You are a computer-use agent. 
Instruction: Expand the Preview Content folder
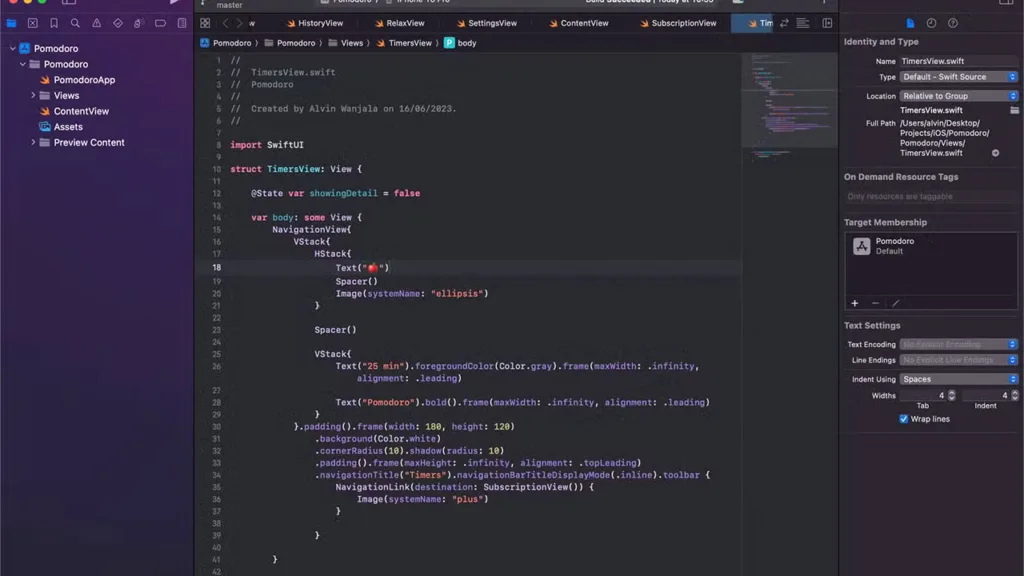[x=33, y=142]
